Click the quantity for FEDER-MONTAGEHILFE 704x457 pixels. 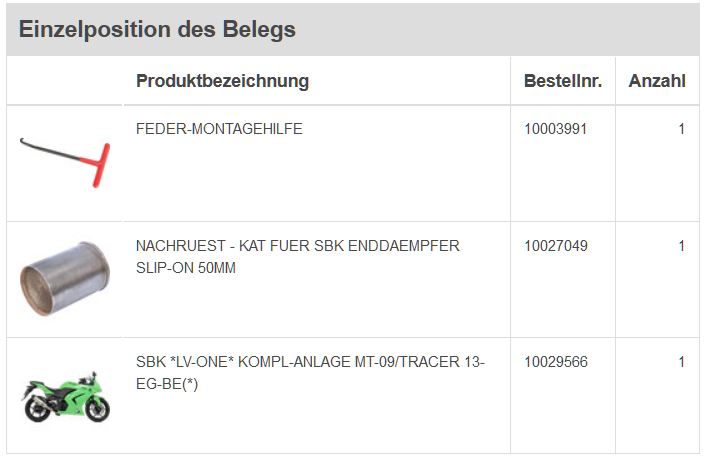pos(681,129)
